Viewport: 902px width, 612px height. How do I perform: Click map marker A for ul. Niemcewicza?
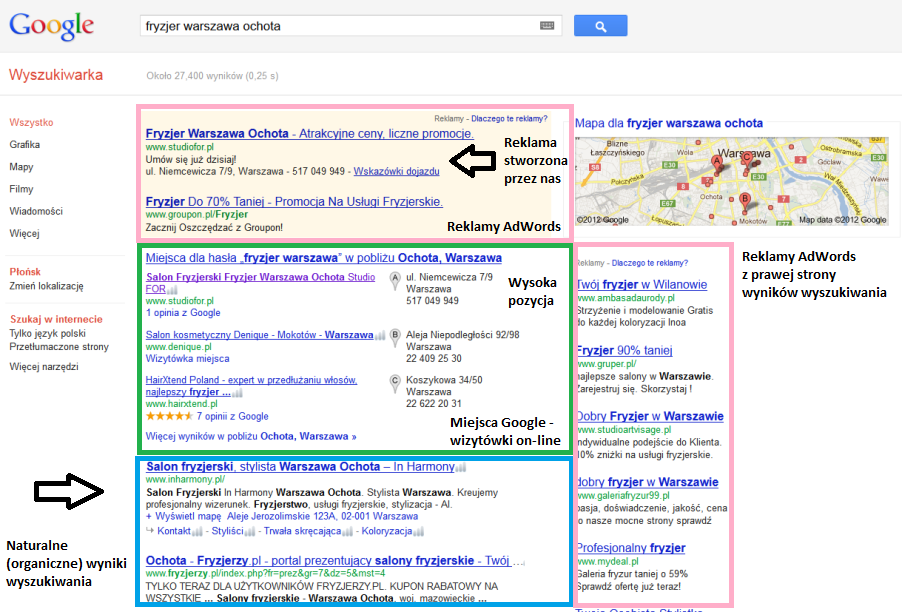pos(717,163)
